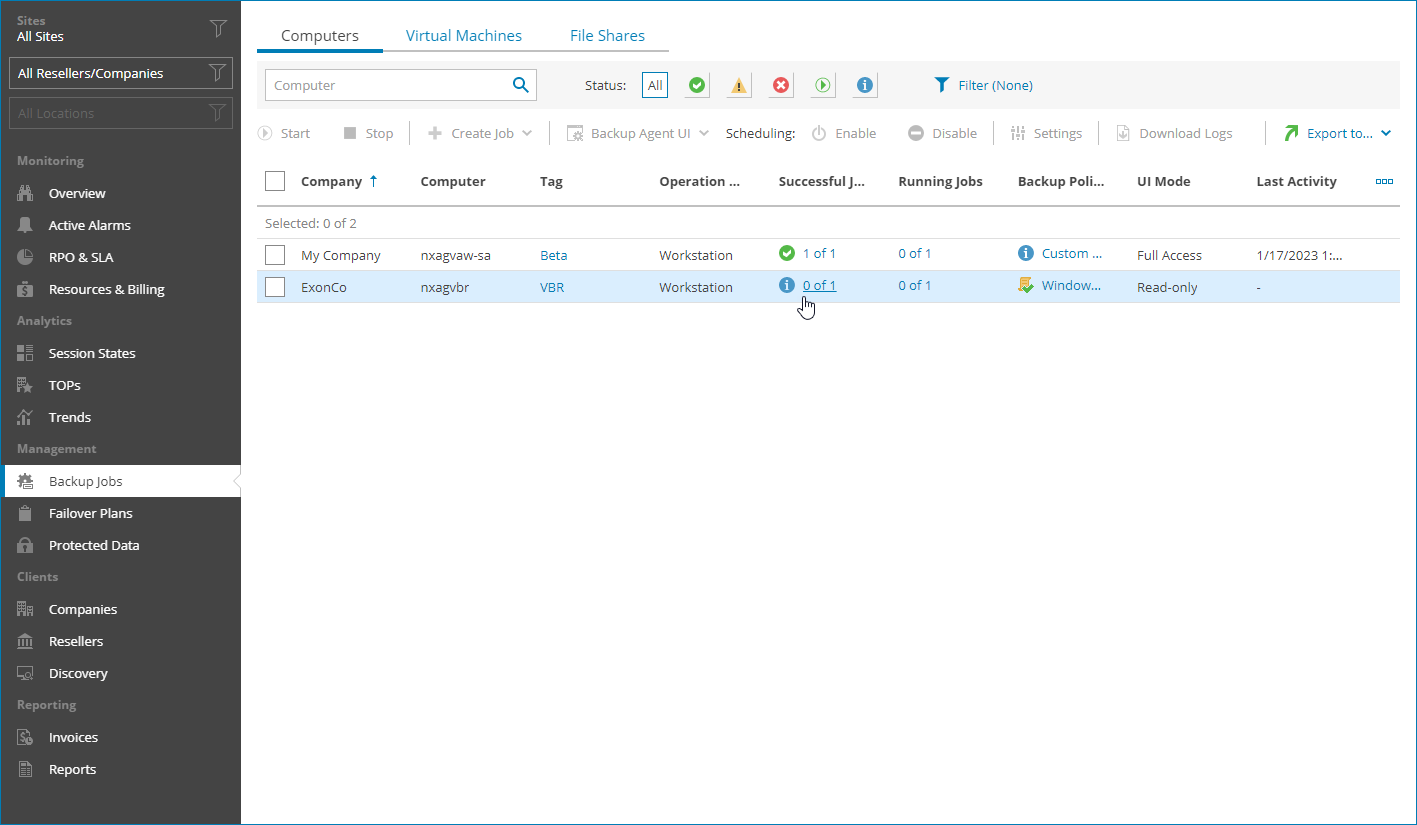Open the Sites filter funnel icon

click(218, 28)
